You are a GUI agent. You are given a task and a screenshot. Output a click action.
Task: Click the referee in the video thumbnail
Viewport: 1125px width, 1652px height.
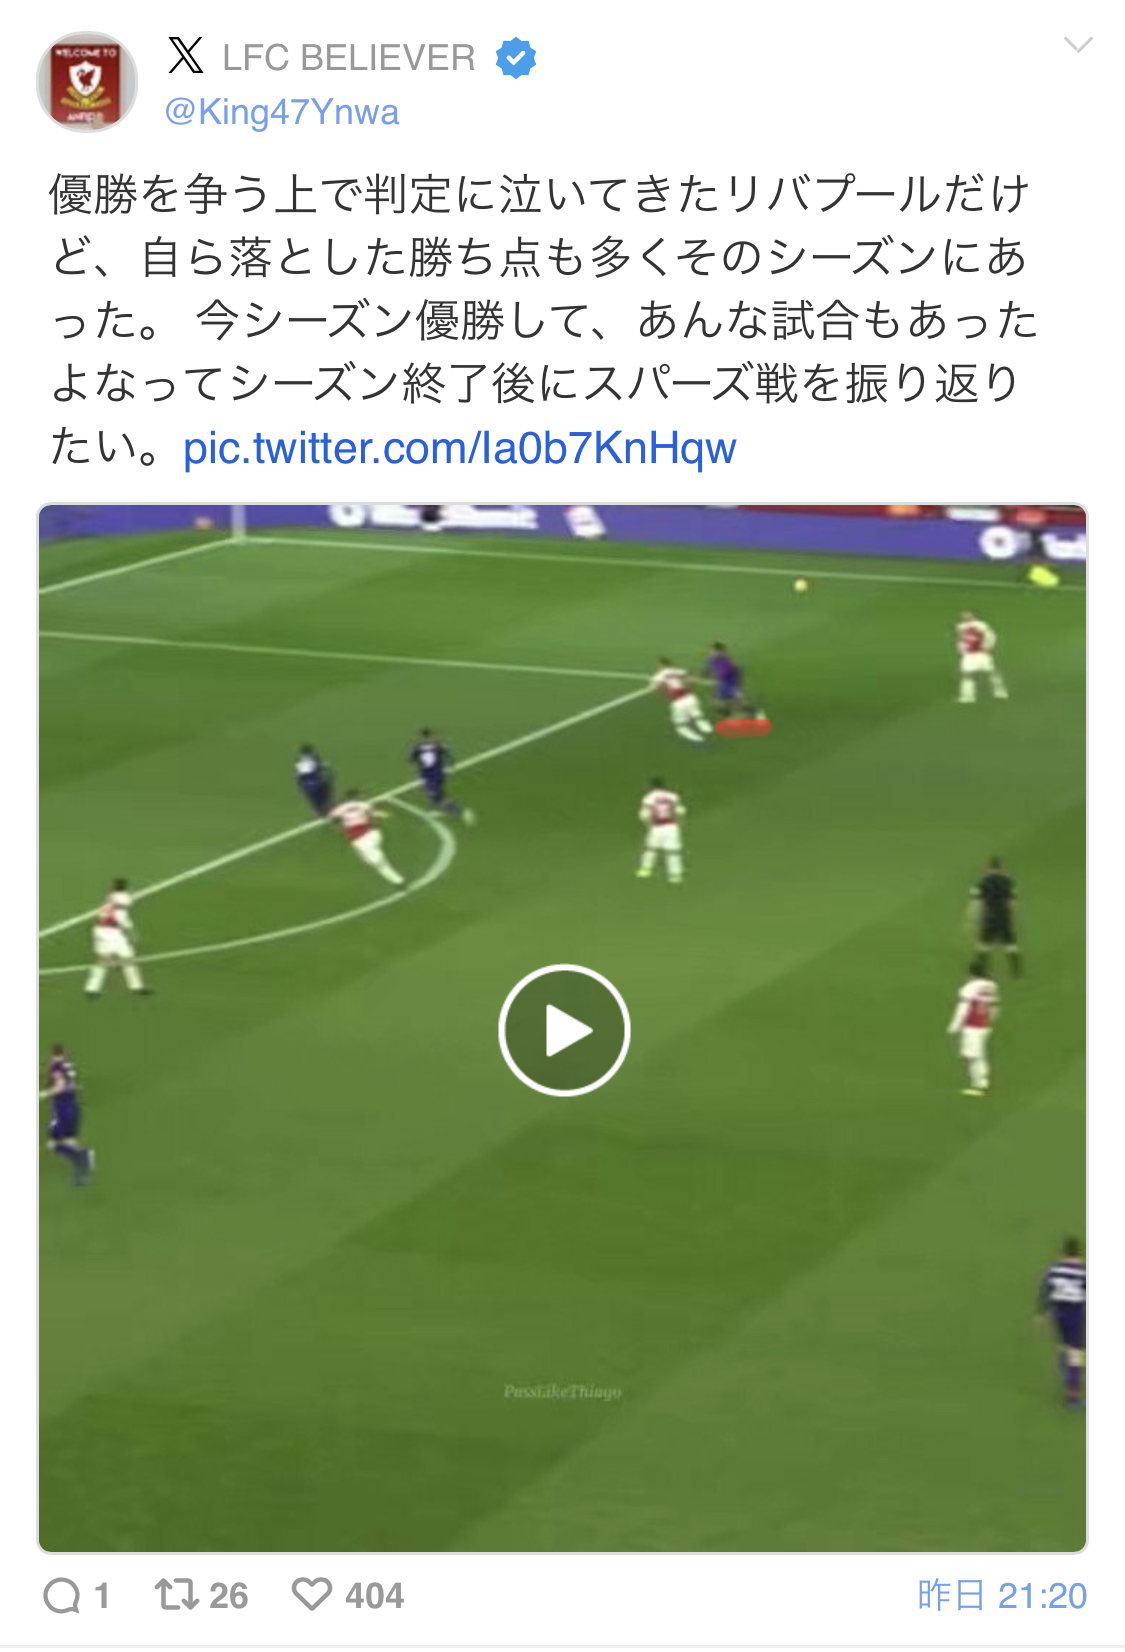995,915
